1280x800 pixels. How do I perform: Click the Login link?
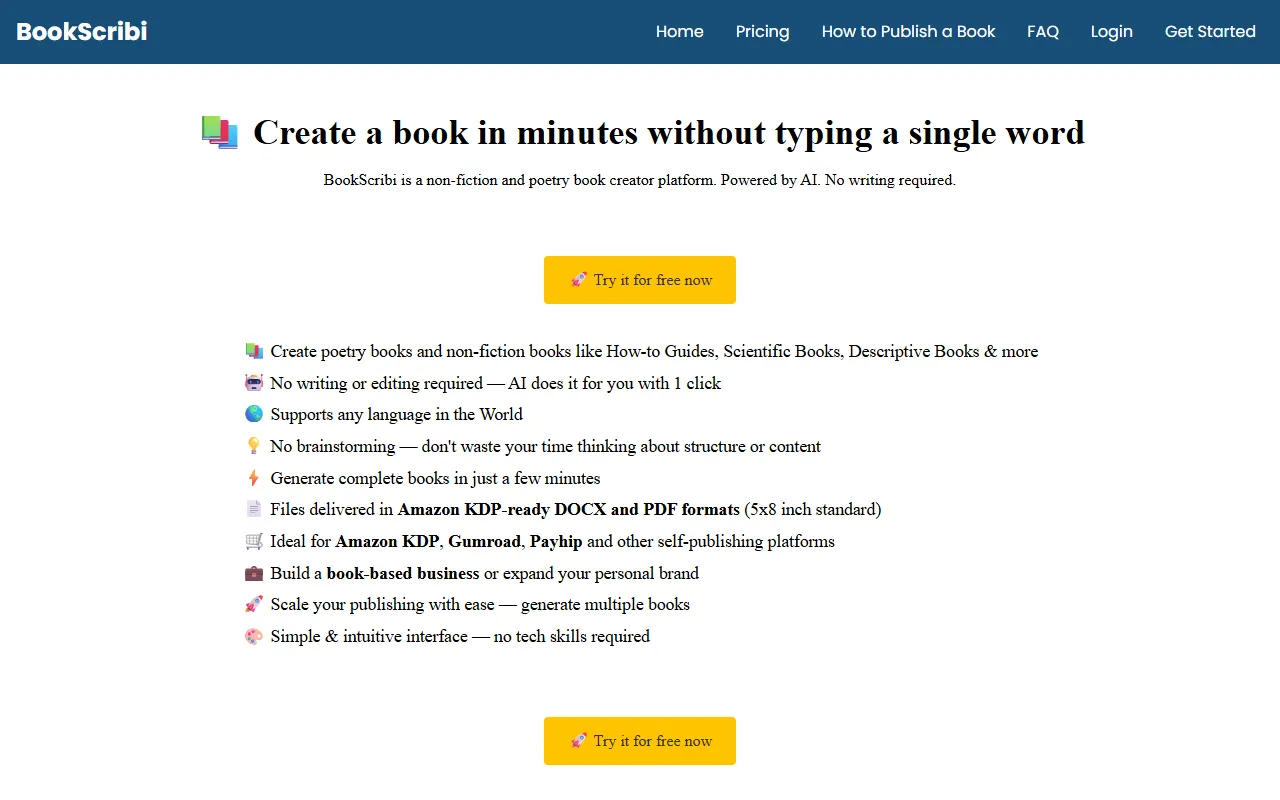pyautogui.click(x=1112, y=31)
